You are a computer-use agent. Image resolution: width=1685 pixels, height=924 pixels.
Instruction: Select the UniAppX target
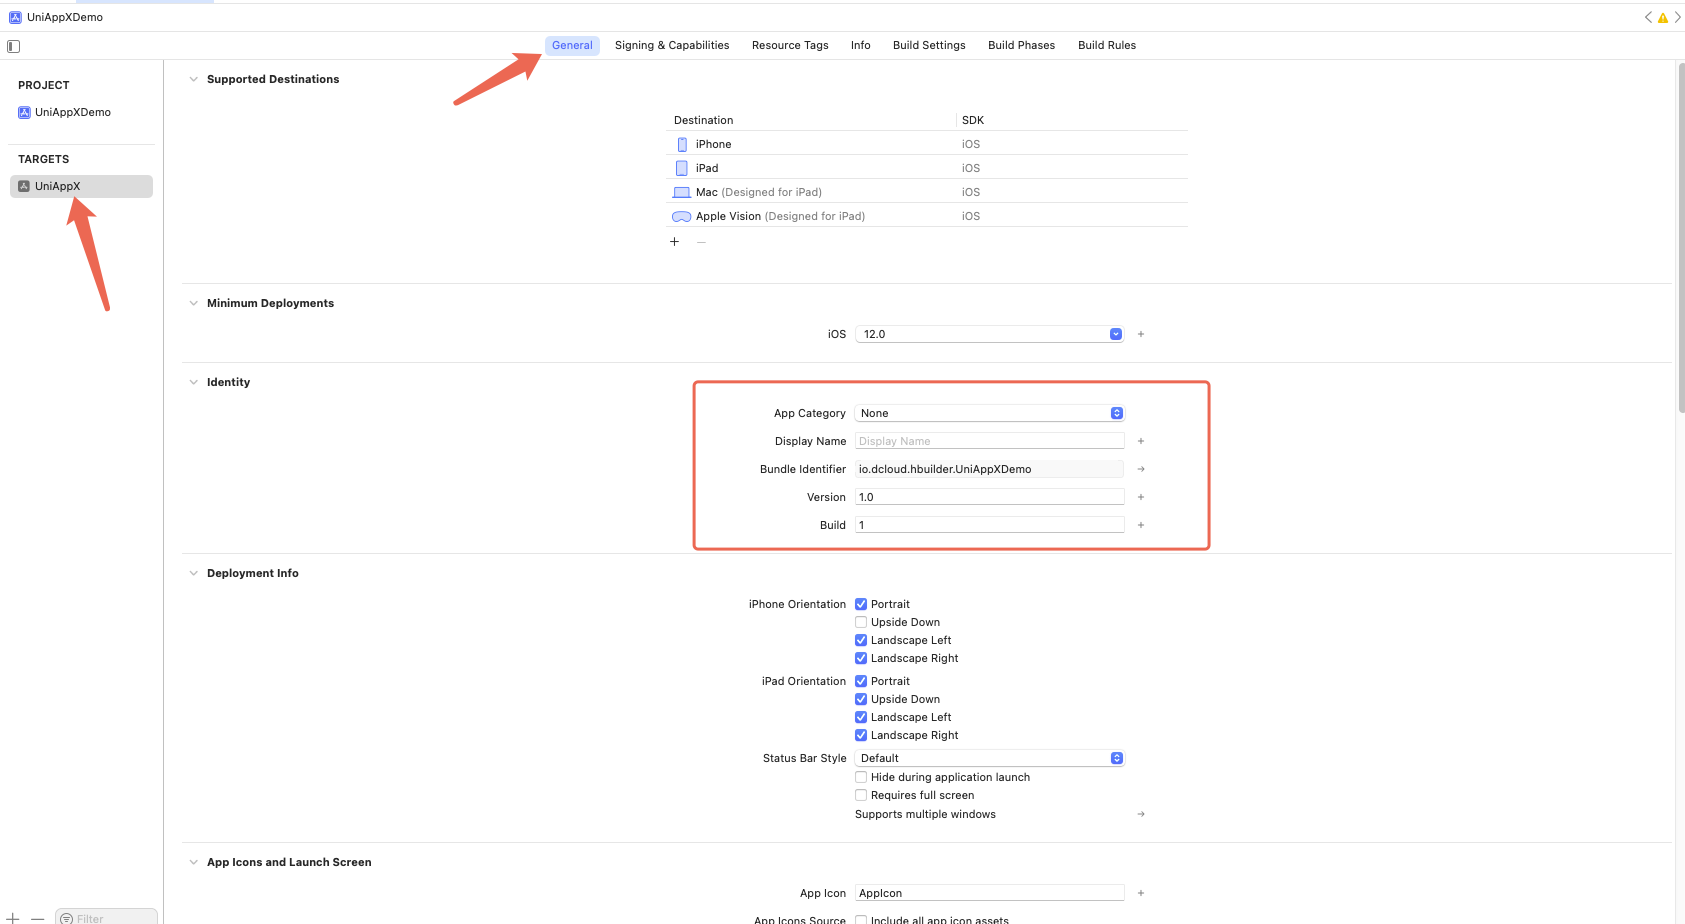(x=81, y=186)
